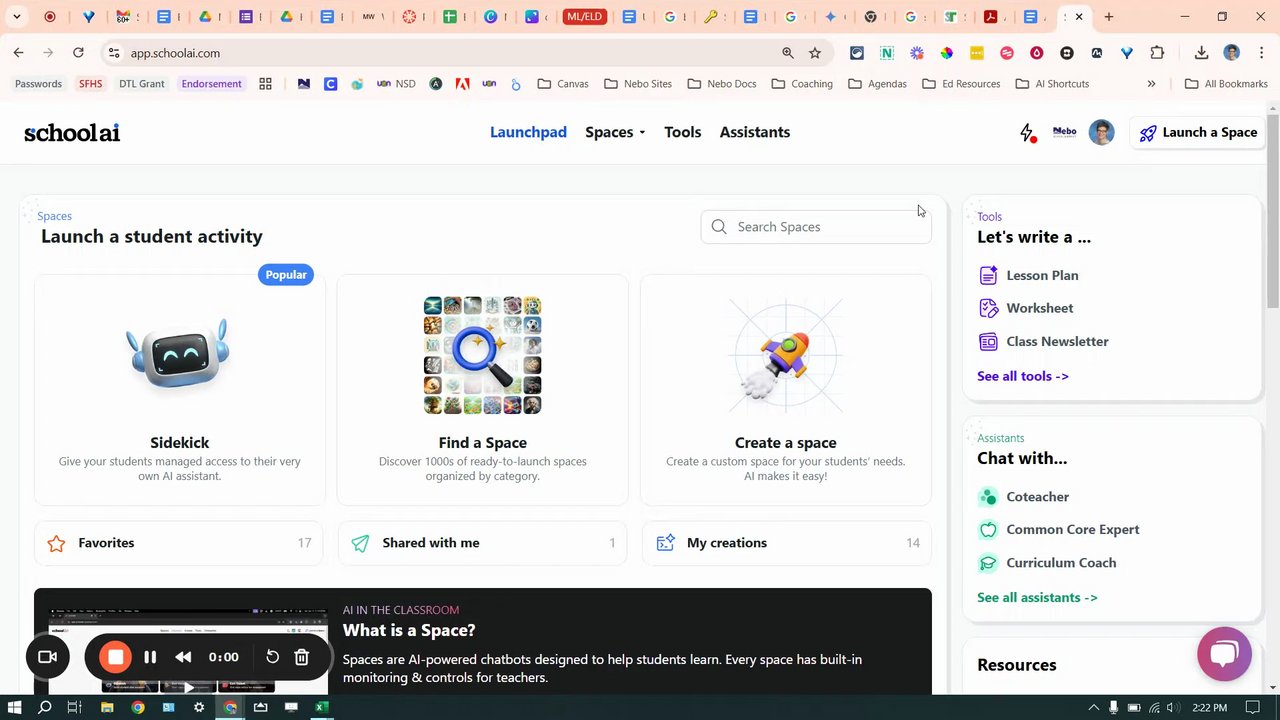Open Shared with me spaces
1280x720 pixels.
click(x=483, y=543)
